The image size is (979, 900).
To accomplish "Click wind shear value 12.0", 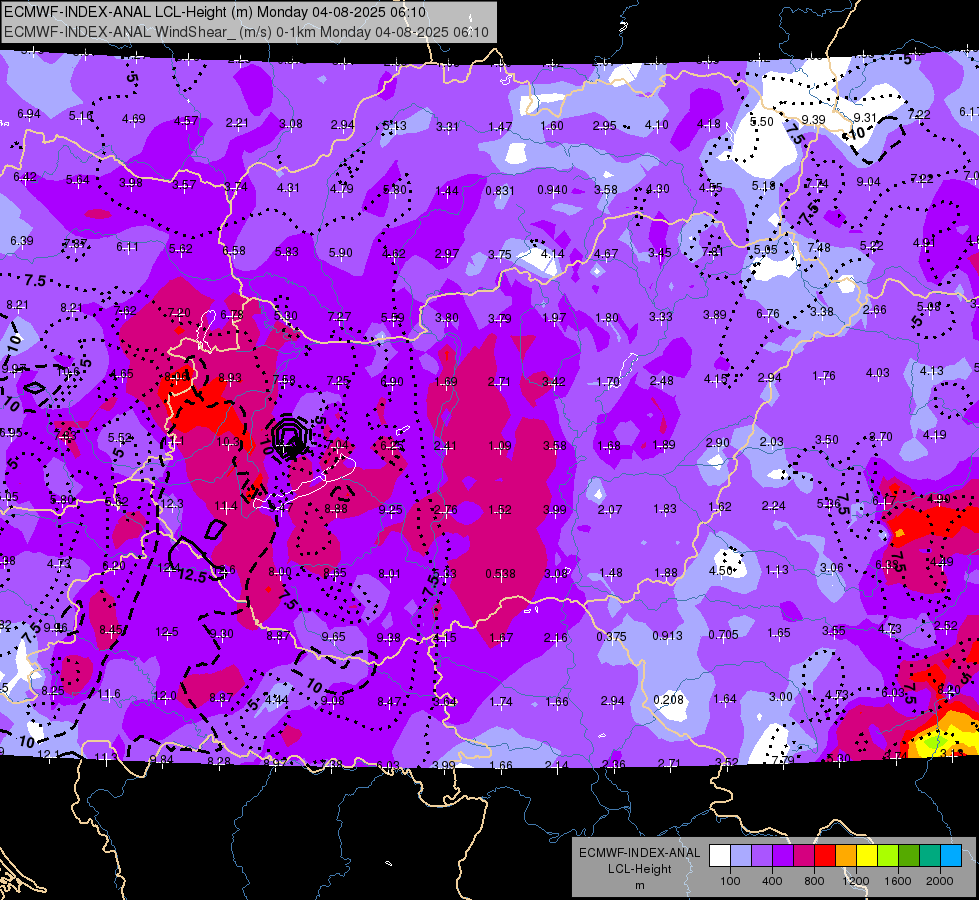I will pyautogui.click(x=165, y=696).
